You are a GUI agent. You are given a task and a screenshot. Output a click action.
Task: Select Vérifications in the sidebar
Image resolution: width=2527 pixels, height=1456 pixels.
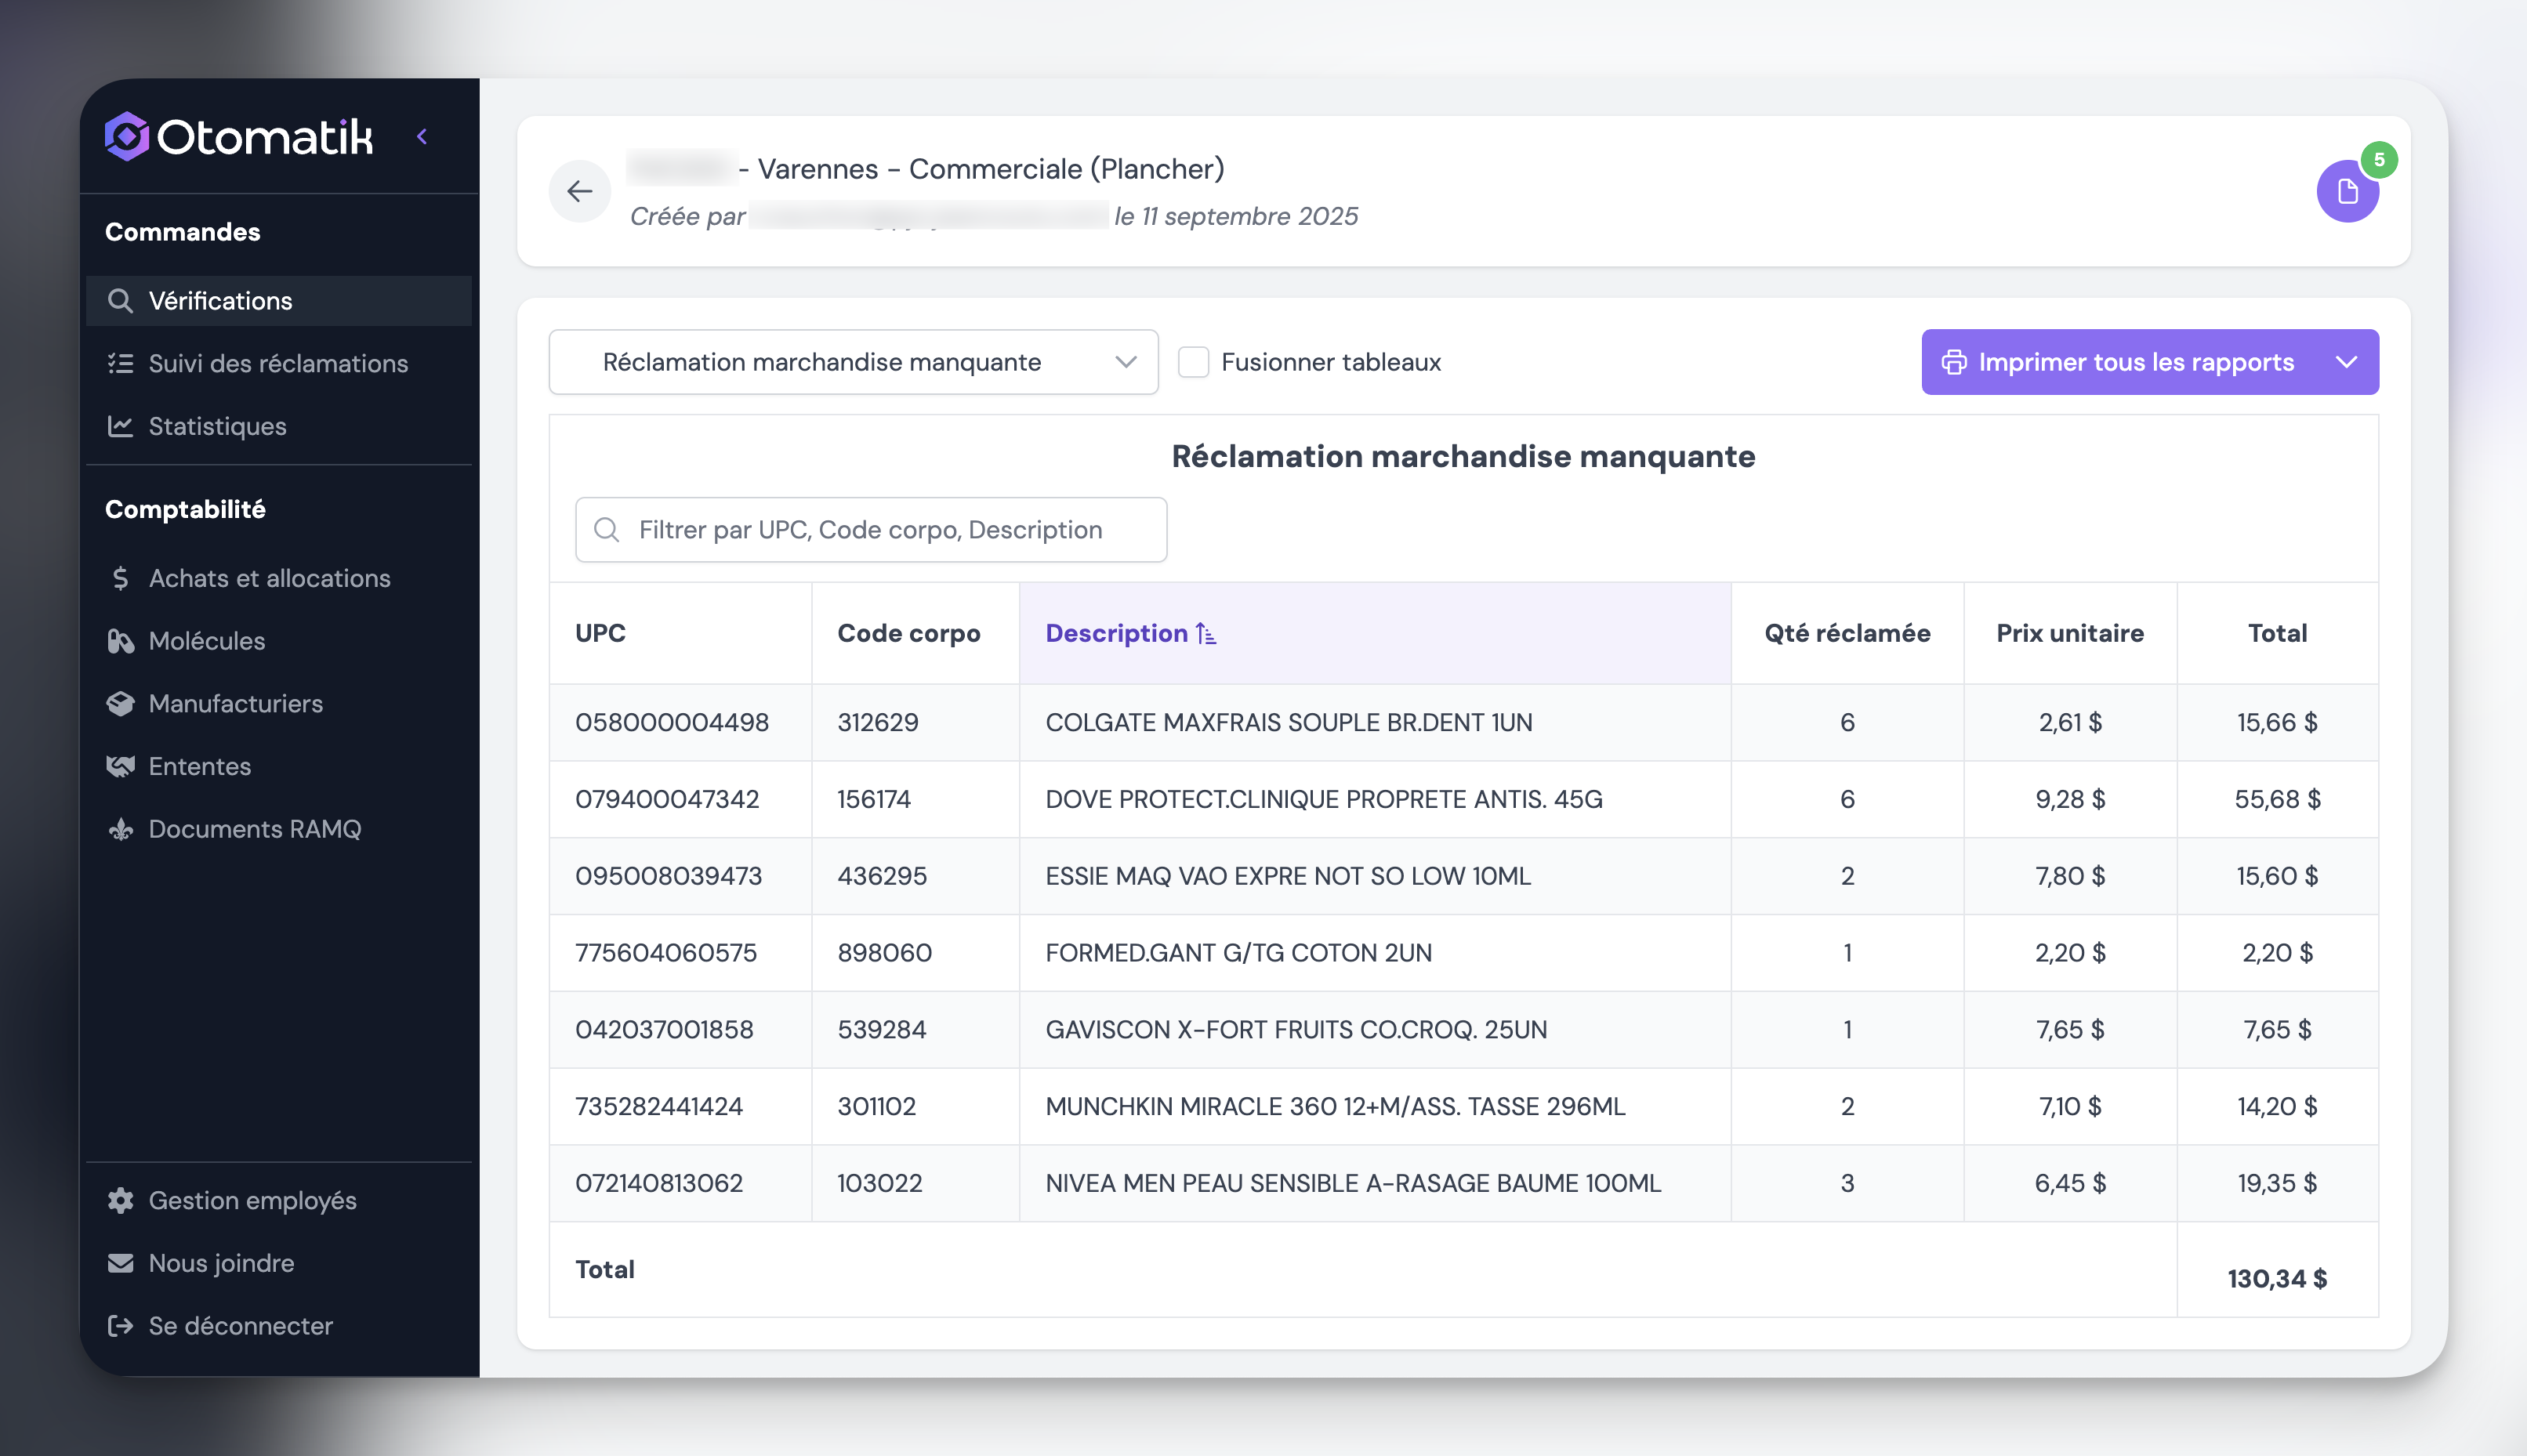pyautogui.click(x=220, y=301)
